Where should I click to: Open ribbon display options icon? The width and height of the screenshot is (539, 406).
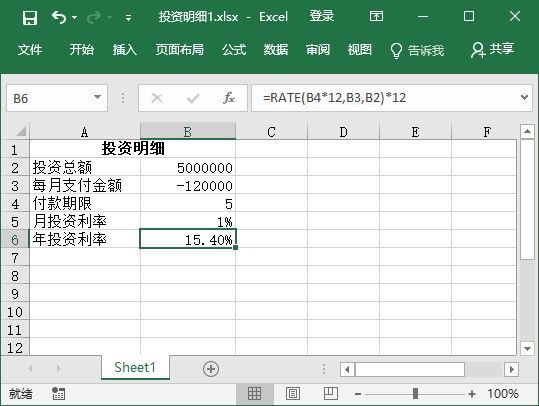(376, 16)
